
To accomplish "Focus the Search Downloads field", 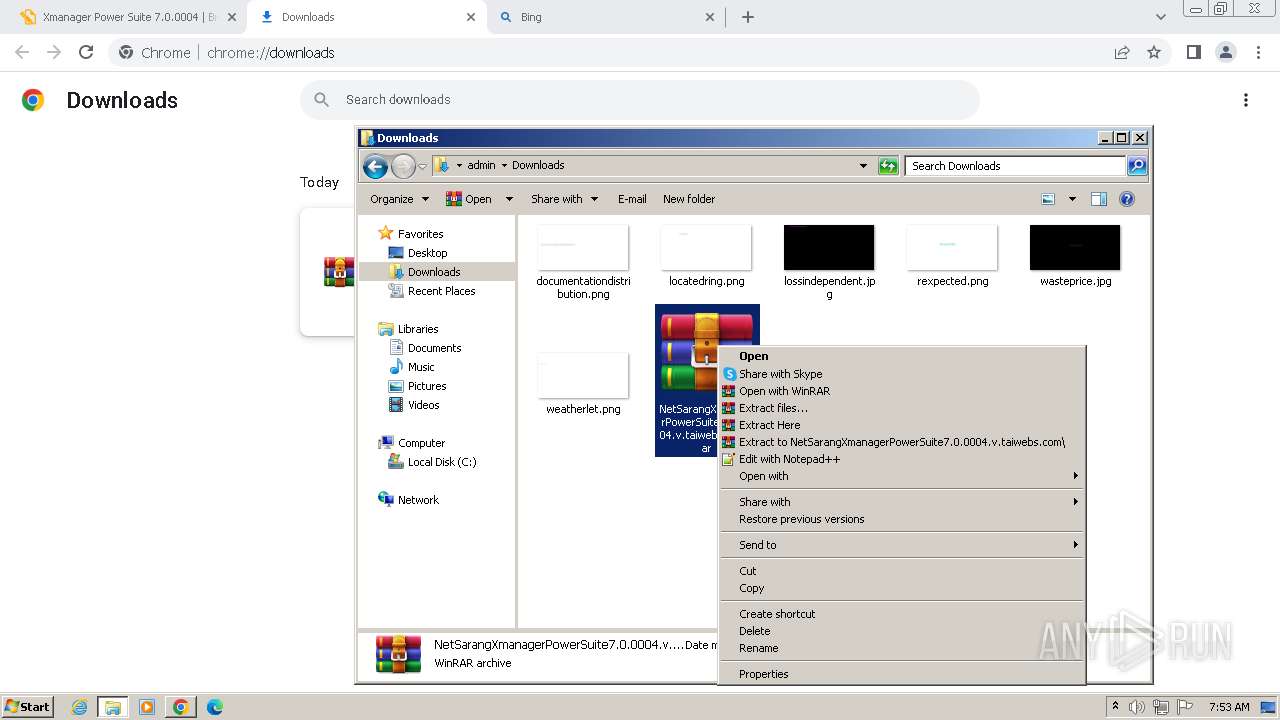I will 1015,166.
